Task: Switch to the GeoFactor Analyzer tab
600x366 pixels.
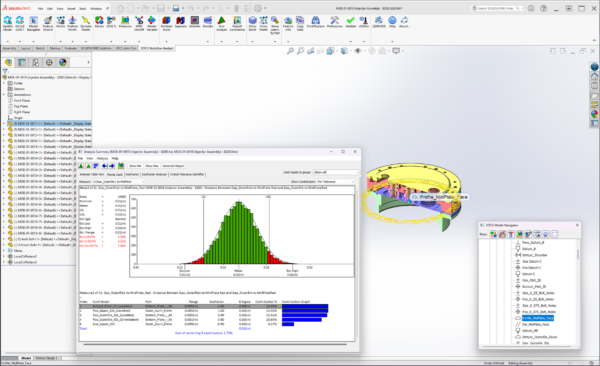Action: click(155, 174)
